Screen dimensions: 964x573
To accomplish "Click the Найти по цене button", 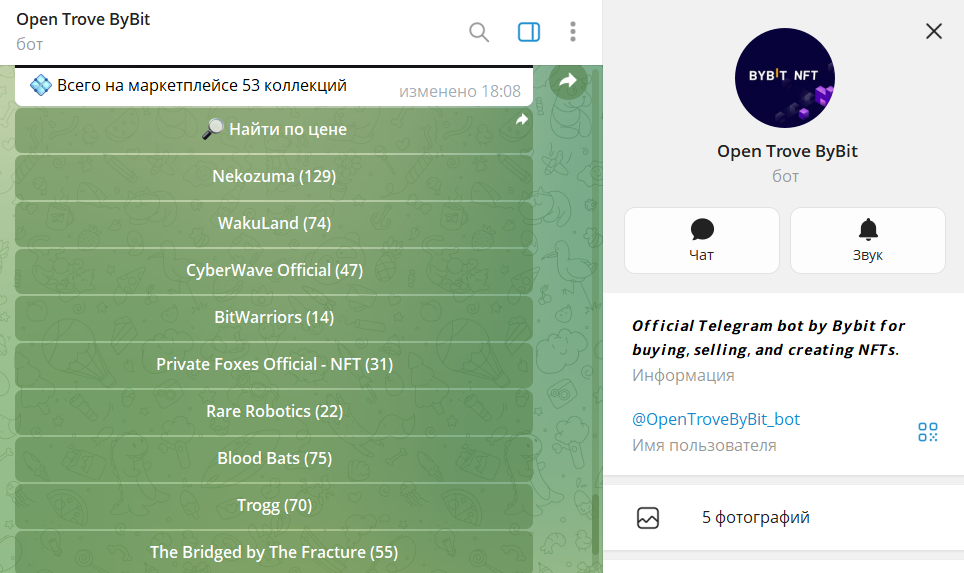I will 274,130.
